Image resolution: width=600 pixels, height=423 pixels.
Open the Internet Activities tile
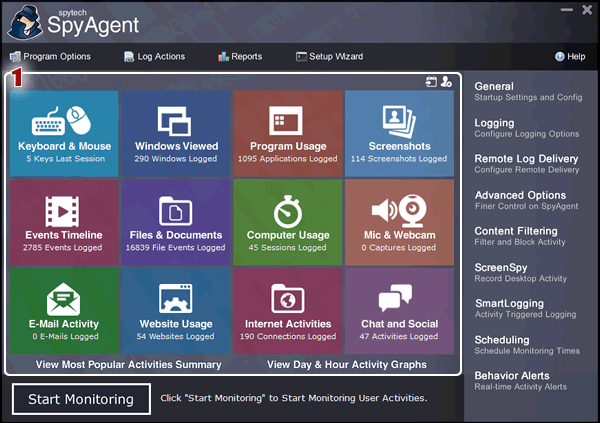[288, 311]
